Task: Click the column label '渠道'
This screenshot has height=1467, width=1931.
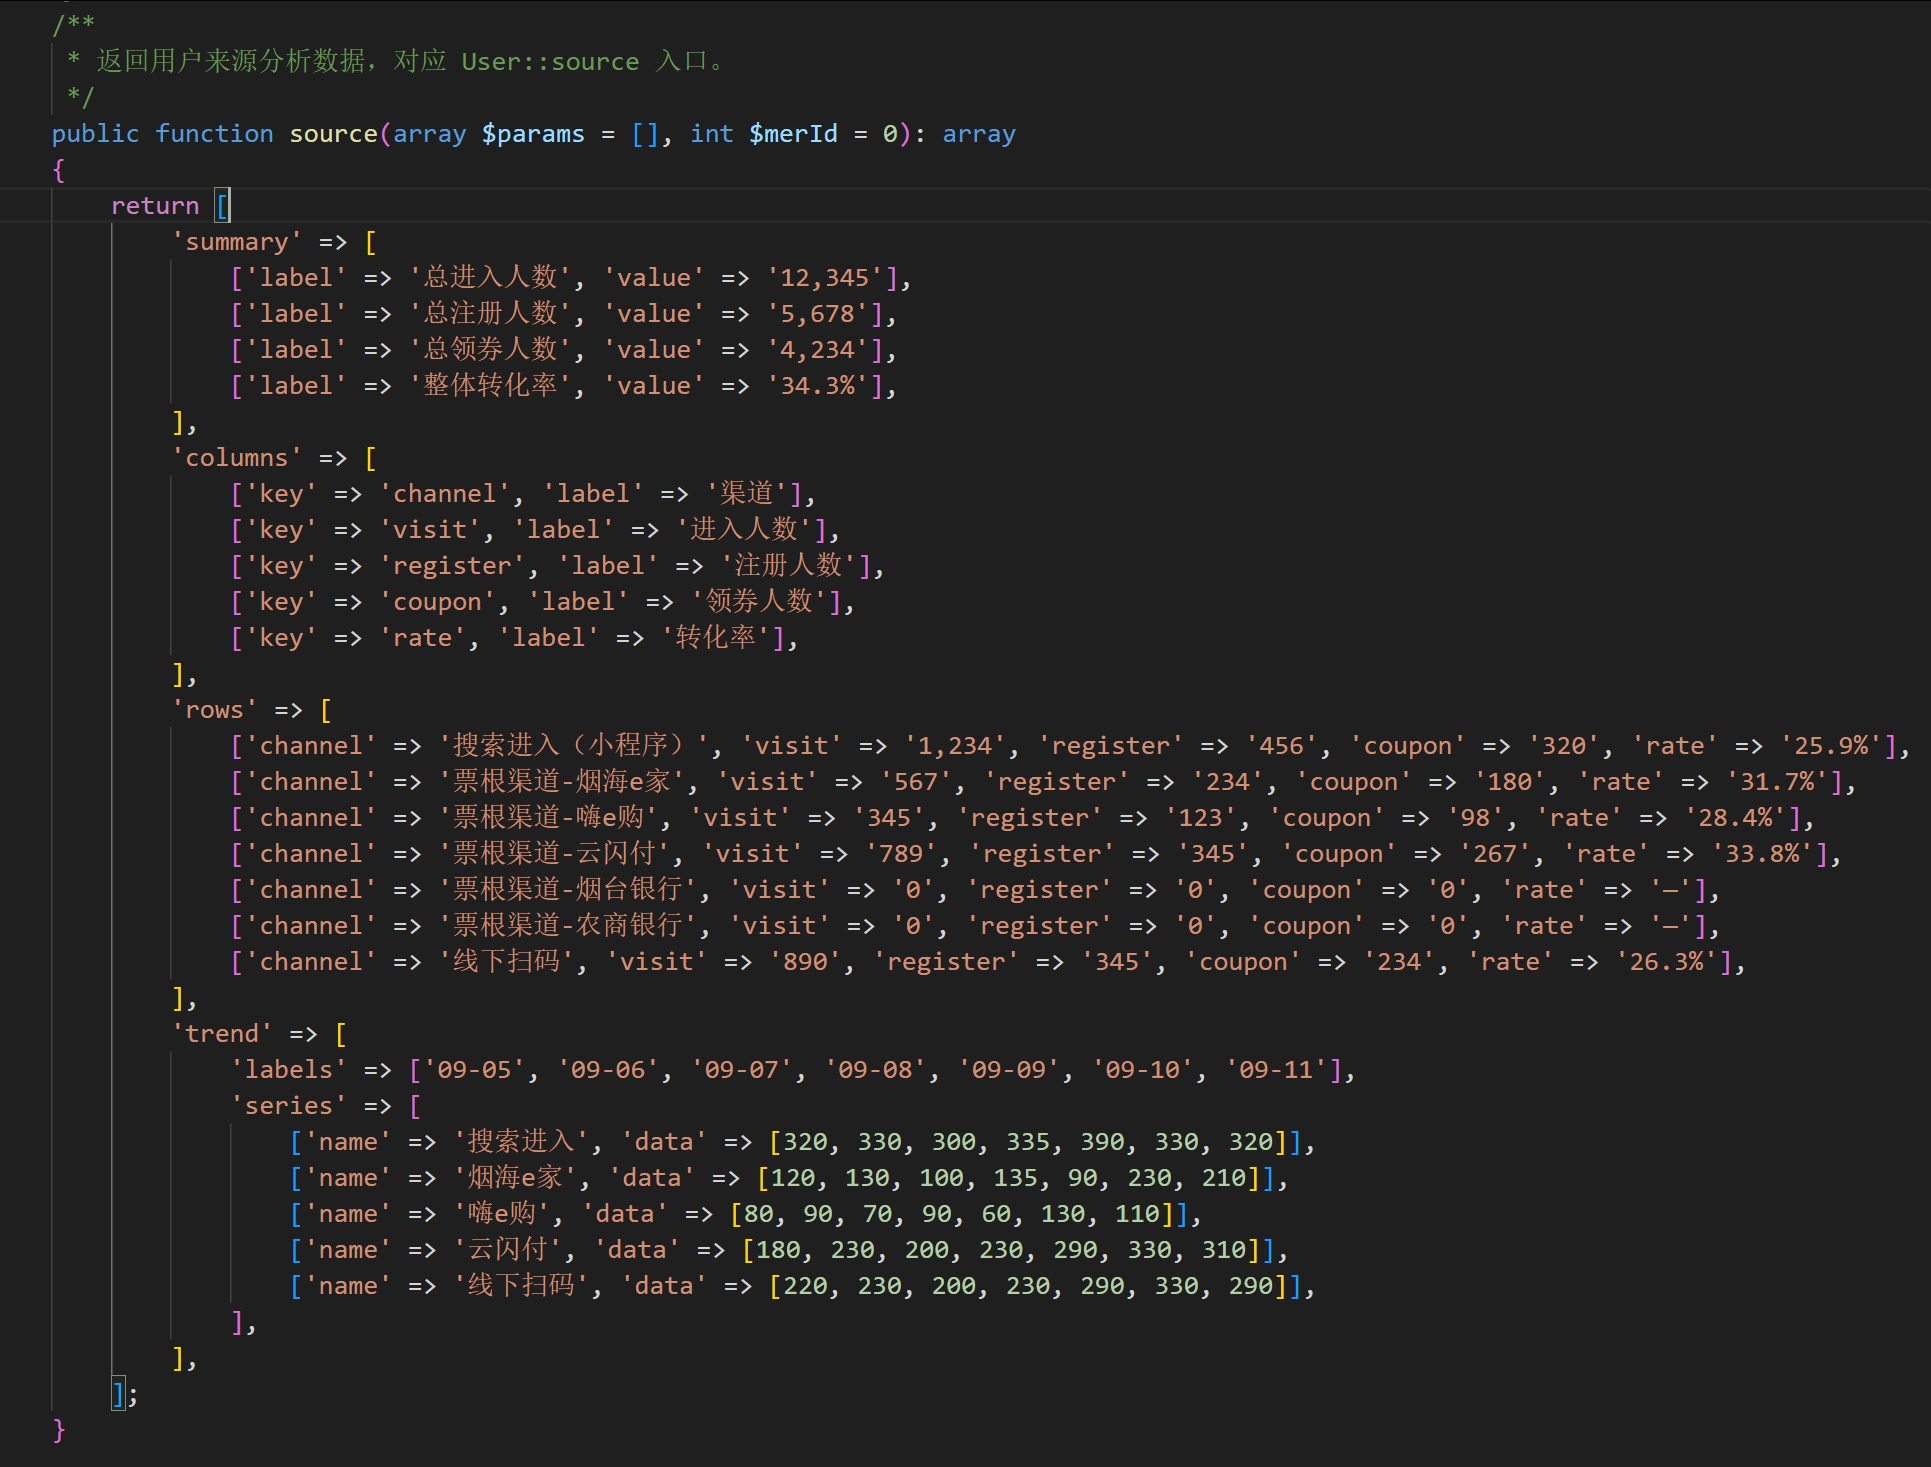Action: coord(747,494)
